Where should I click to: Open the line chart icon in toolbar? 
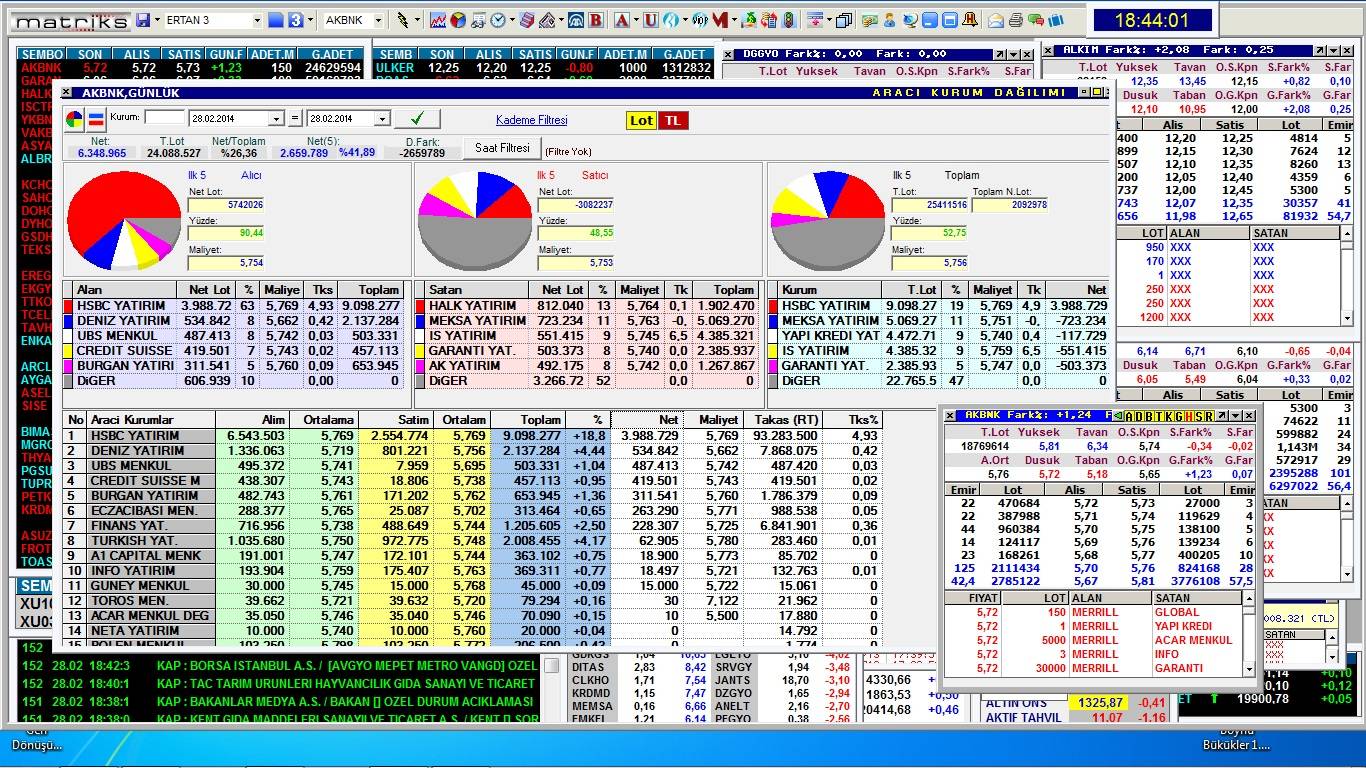438,20
